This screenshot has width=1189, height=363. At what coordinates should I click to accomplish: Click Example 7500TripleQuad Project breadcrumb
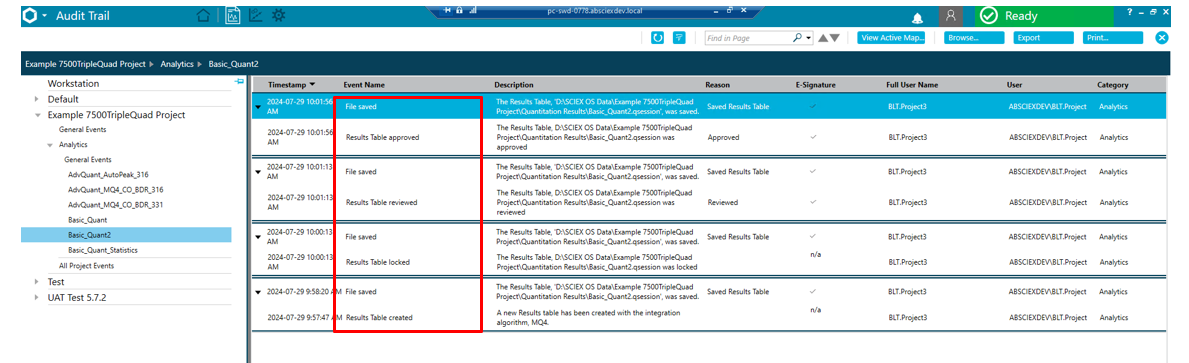pyautogui.click(x=85, y=64)
